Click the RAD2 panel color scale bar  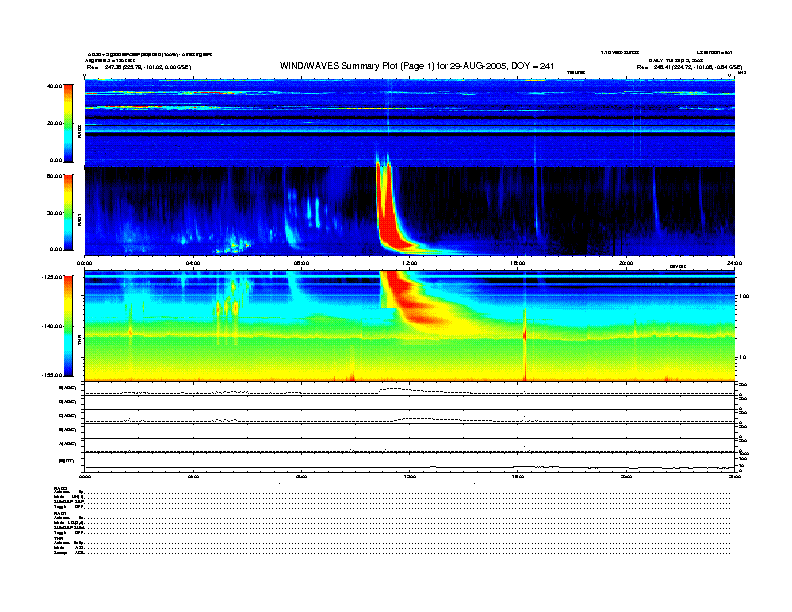click(x=68, y=123)
